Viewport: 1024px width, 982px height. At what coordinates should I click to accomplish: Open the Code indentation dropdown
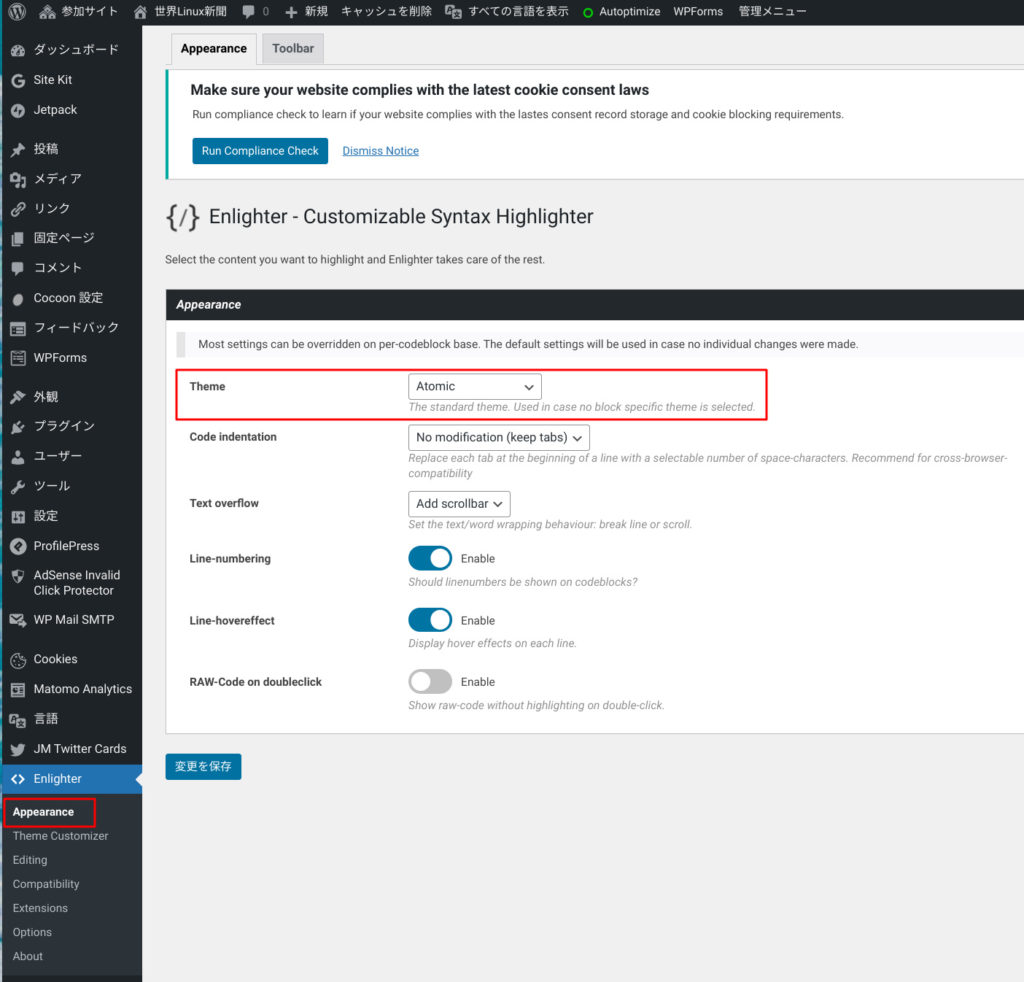point(499,437)
